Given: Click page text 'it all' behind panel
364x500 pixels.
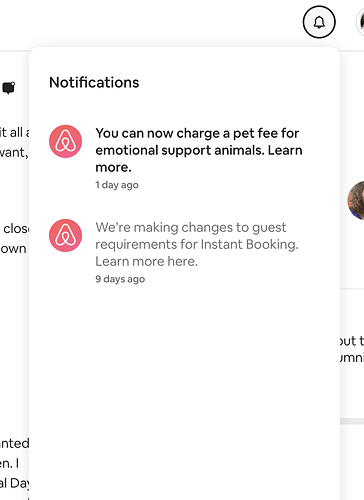Looking at the screenshot, I should pos(14,132).
